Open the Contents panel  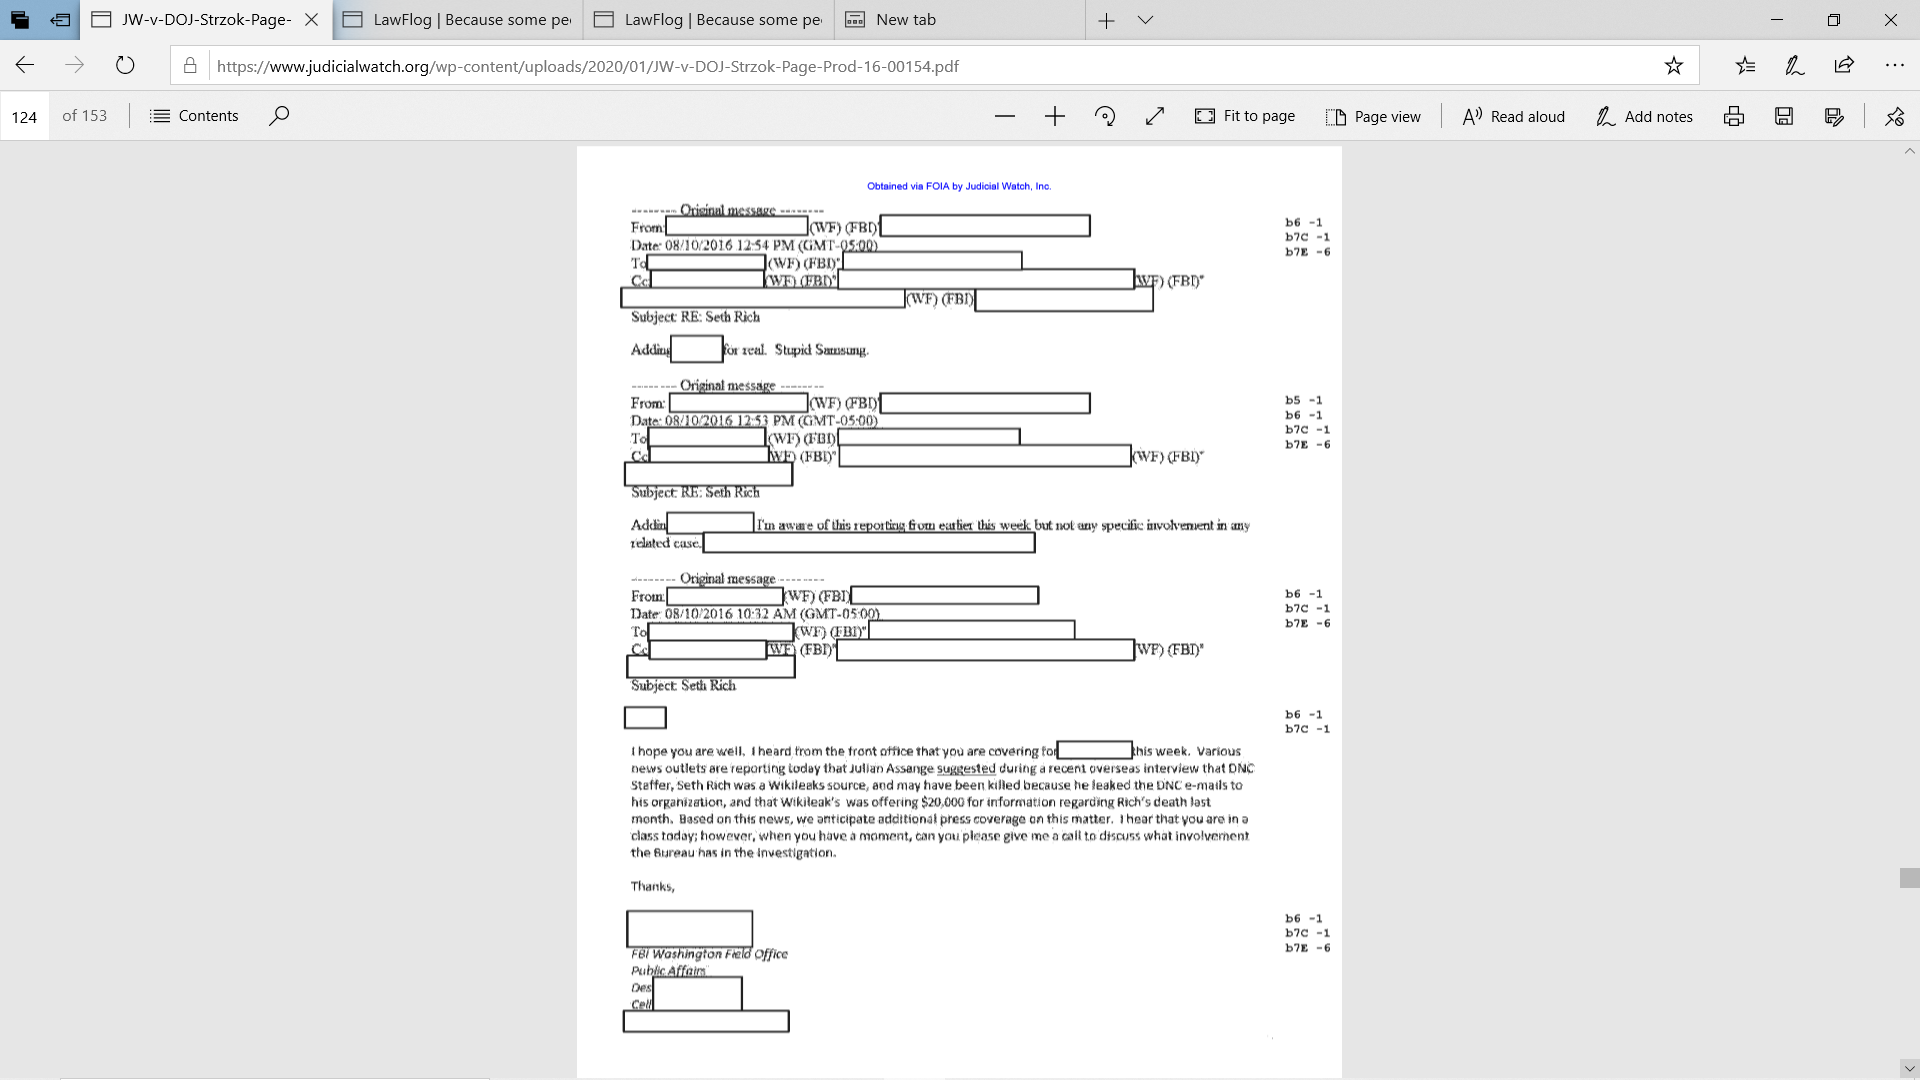[x=194, y=116]
